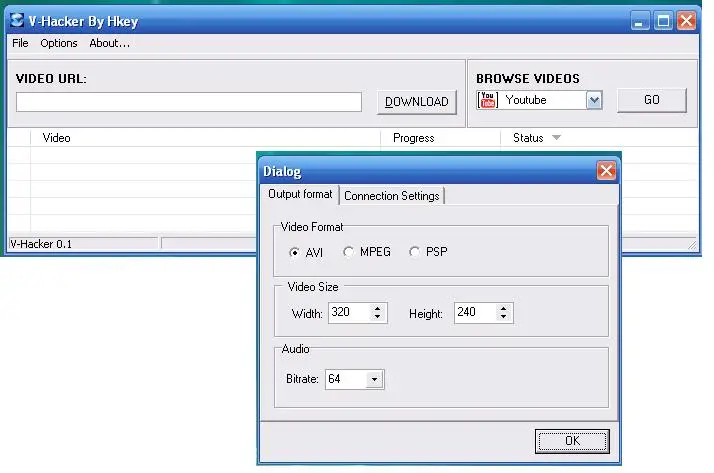
Task: Click OK in the Dialog window
Action: pyautogui.click(x=572, y=441)
